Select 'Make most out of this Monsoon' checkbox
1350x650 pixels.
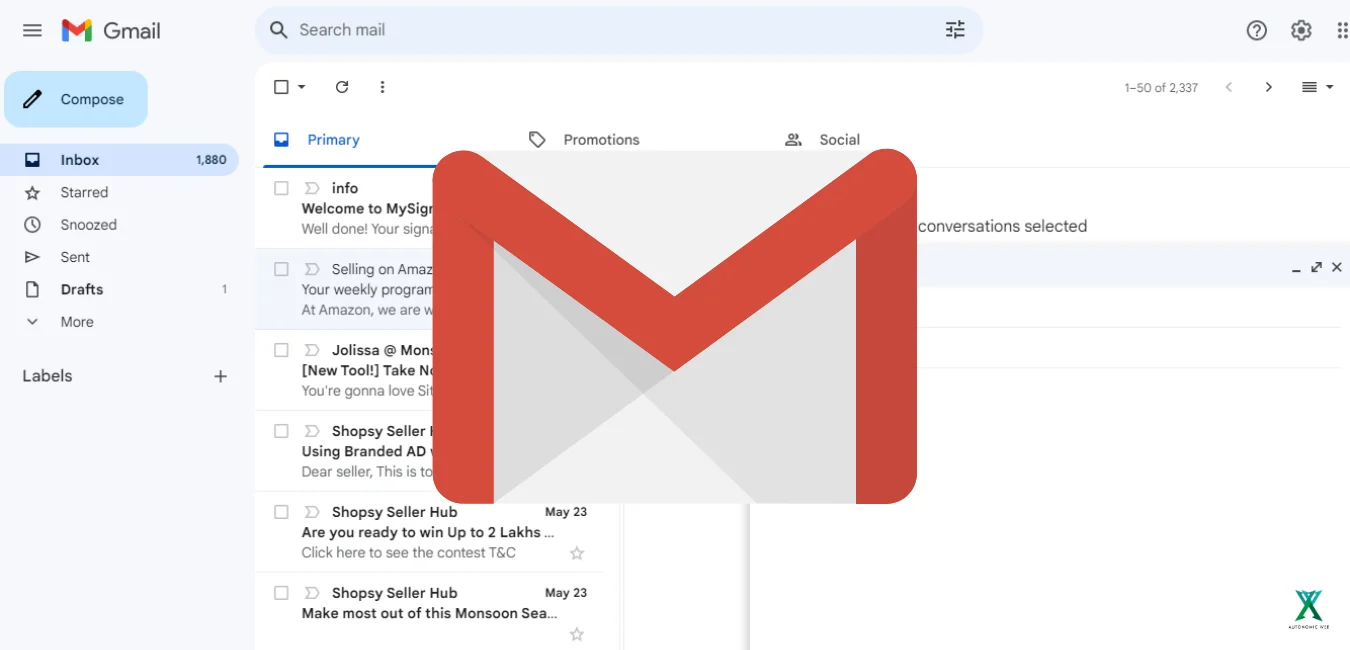coord(281,593)
